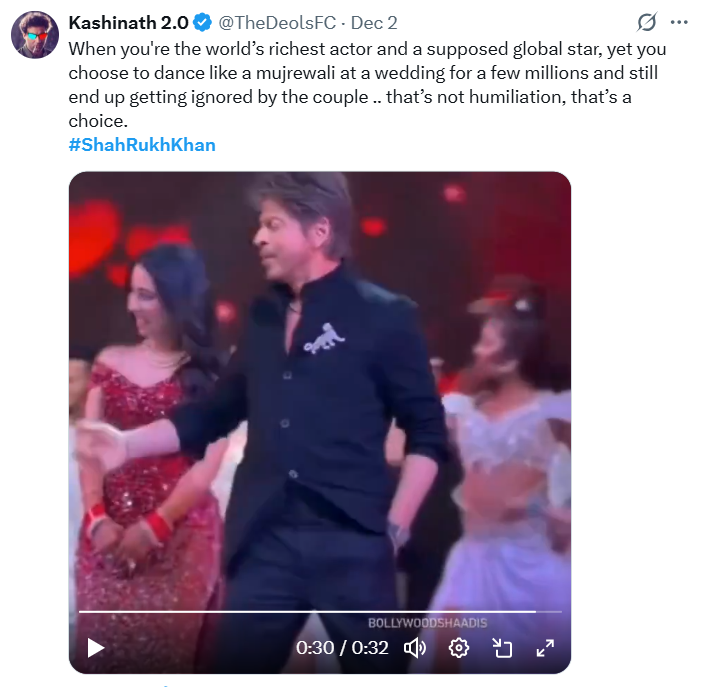Open the video settings gear
Screen dimensions: 704x687
click(459, 648)
